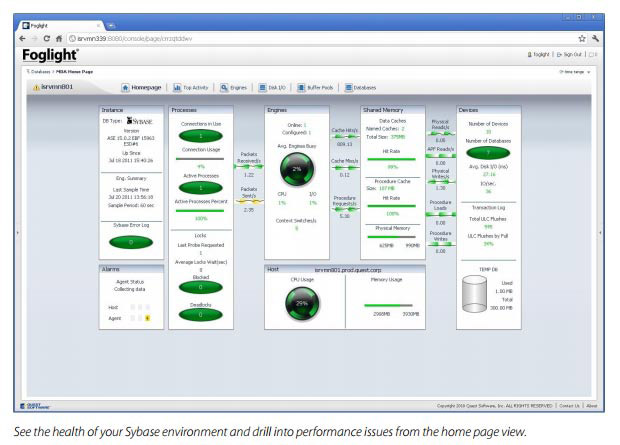Click the Contact Us footer link
Image resolution: width=620 pixels, height=445 pixels.
click(x=569, y=406)
